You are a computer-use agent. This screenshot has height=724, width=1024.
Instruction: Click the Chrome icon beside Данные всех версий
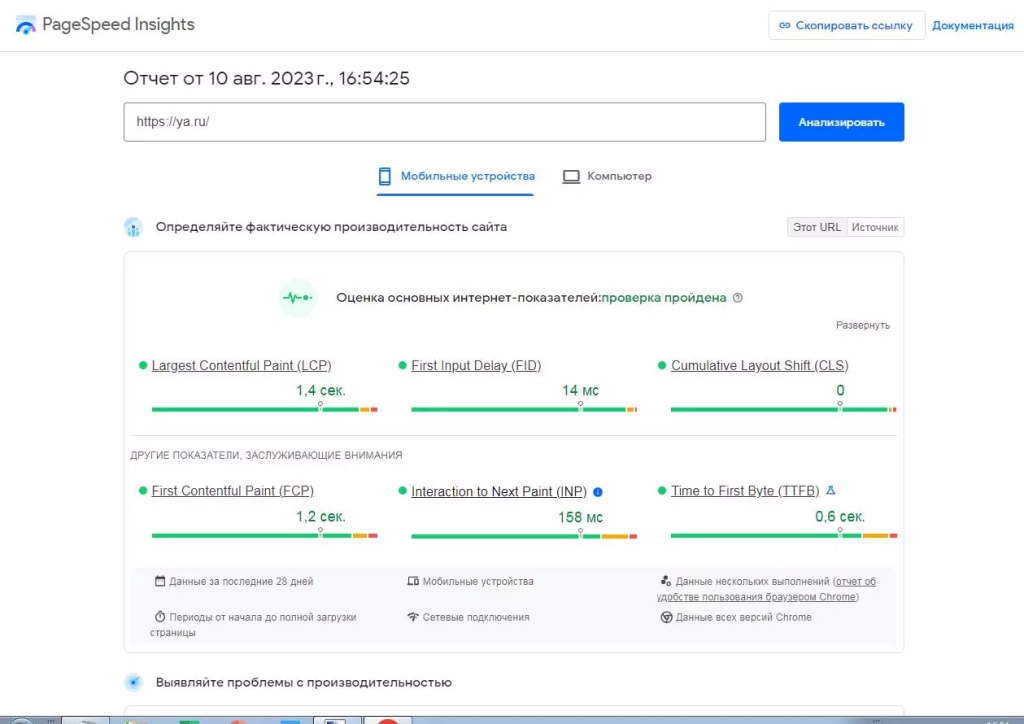(x=666, y=617)
